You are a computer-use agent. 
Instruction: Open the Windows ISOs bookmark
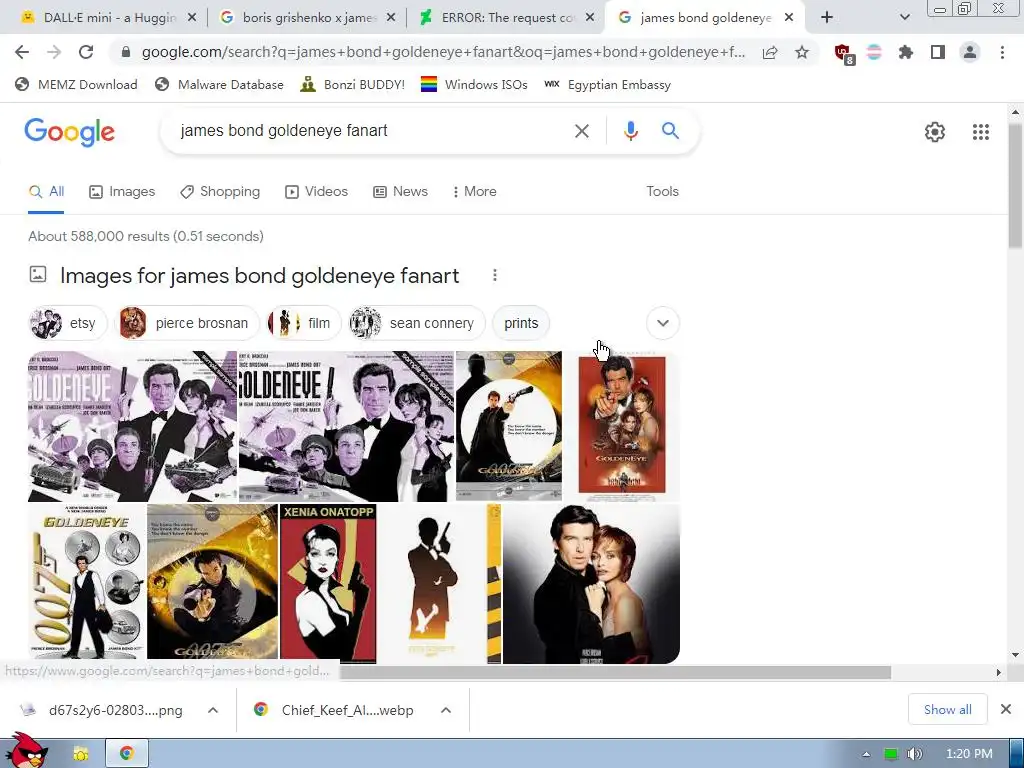click(474, 84)
